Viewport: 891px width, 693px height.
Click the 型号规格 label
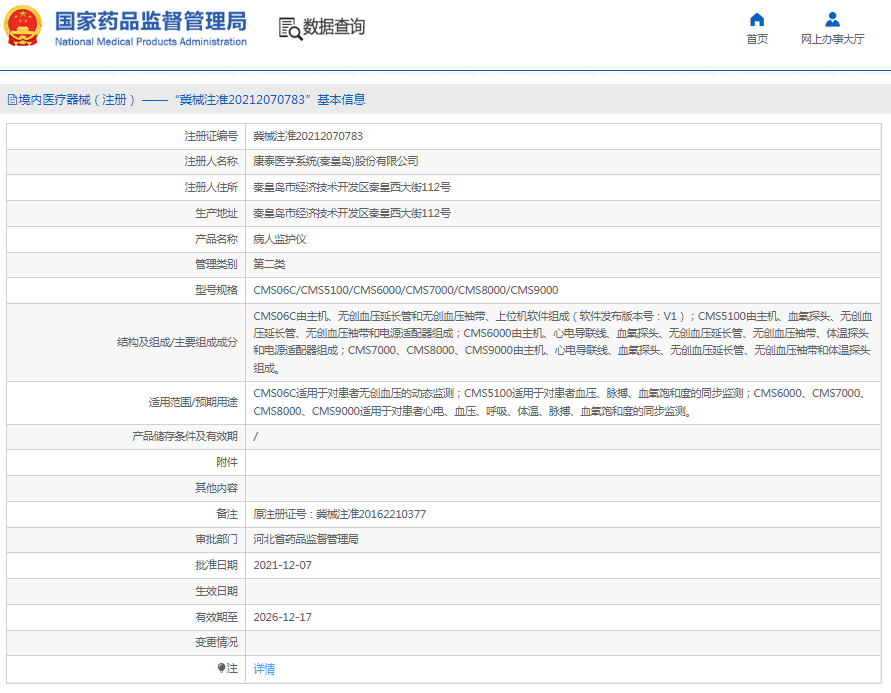(x=216, y=290)
